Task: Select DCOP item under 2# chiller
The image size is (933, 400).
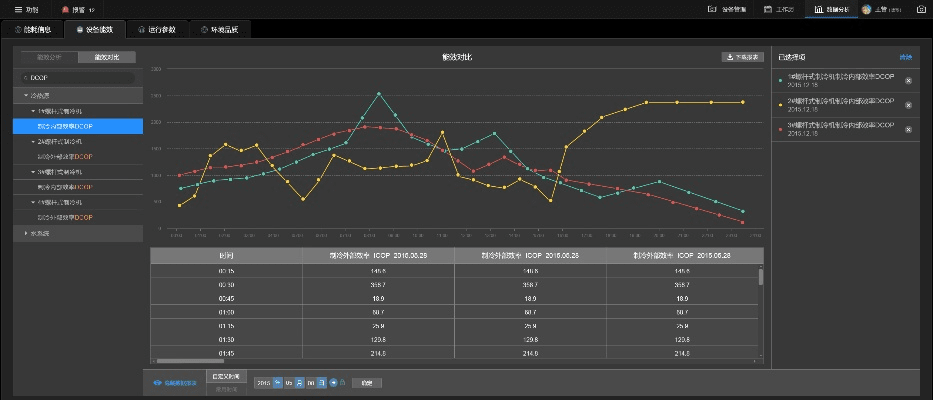Action: click(66, 157)
